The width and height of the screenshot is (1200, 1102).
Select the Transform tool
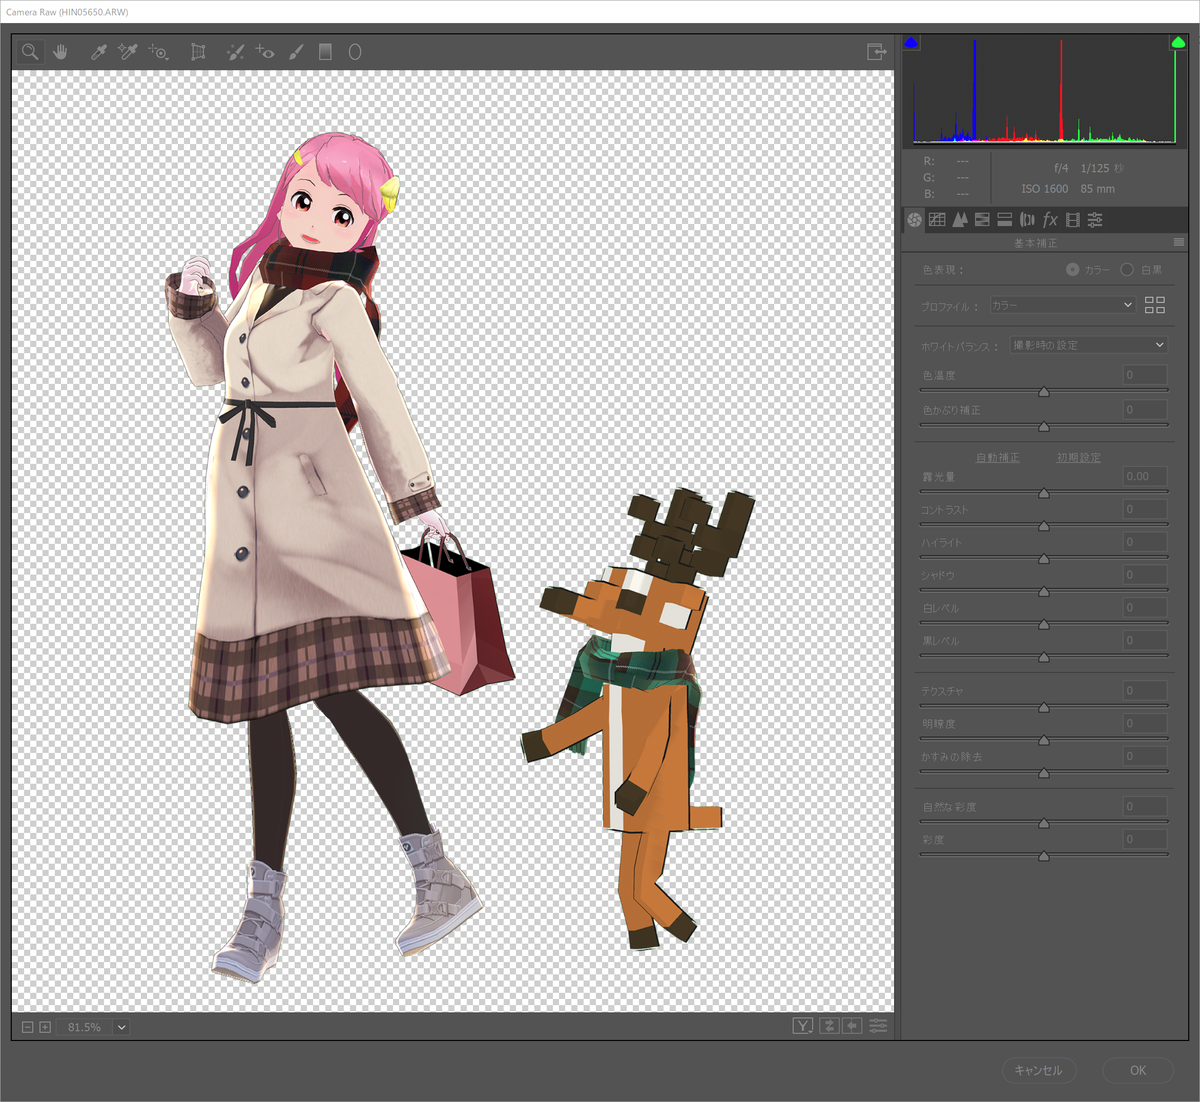198,52
